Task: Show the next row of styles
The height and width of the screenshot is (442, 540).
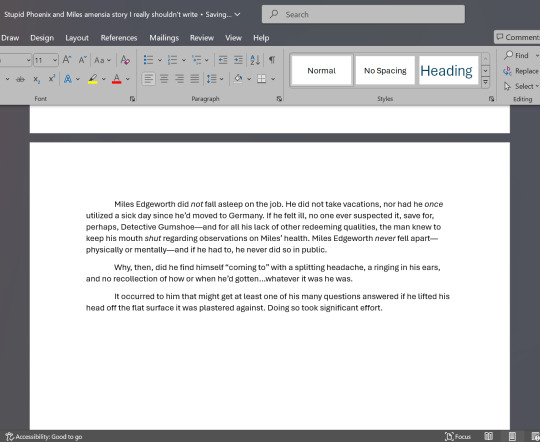Action: pyautogui.click(x=486, y=71)
